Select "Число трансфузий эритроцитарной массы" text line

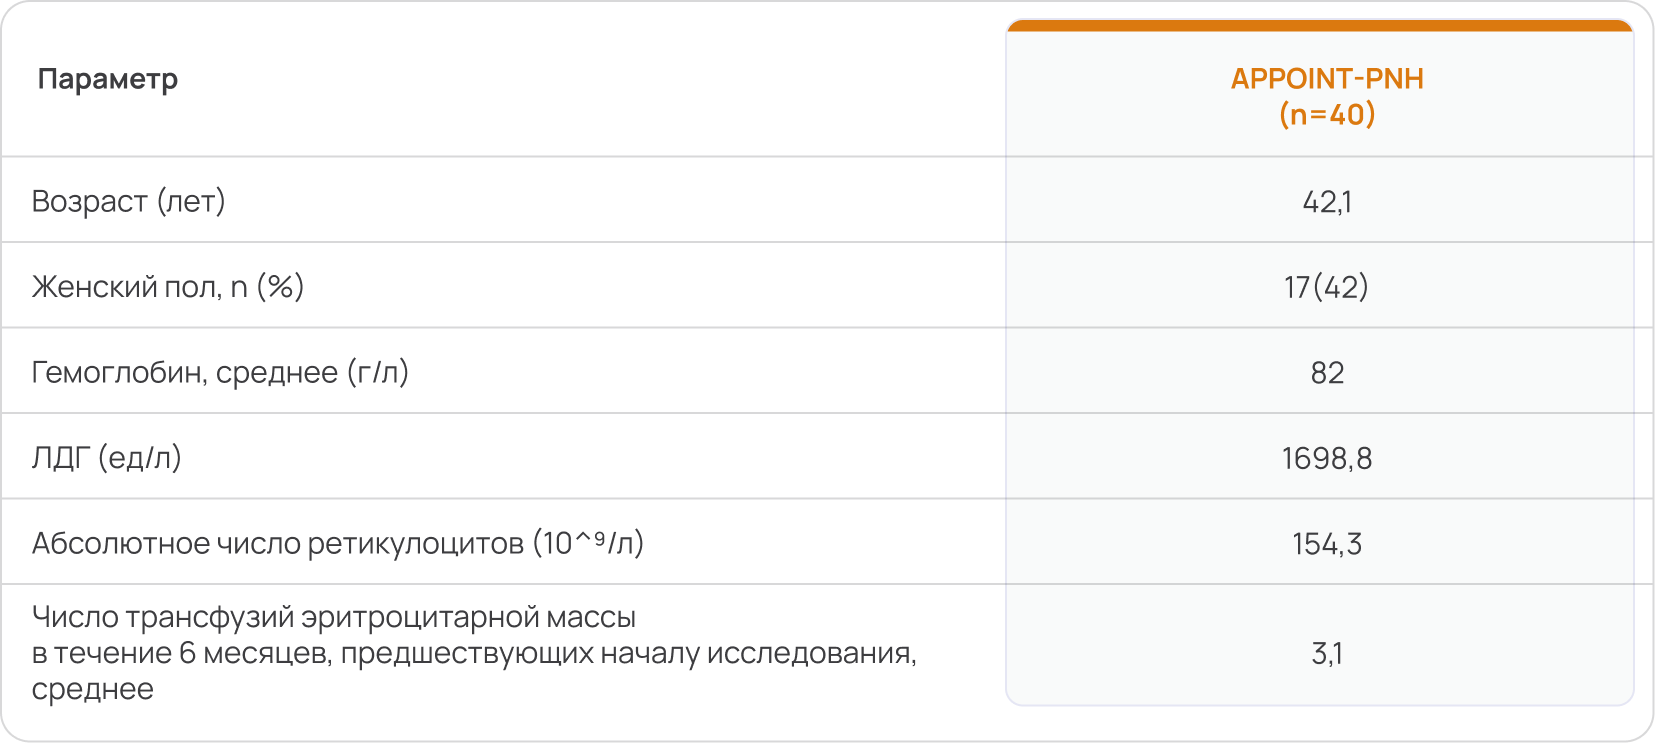[334, 617]
